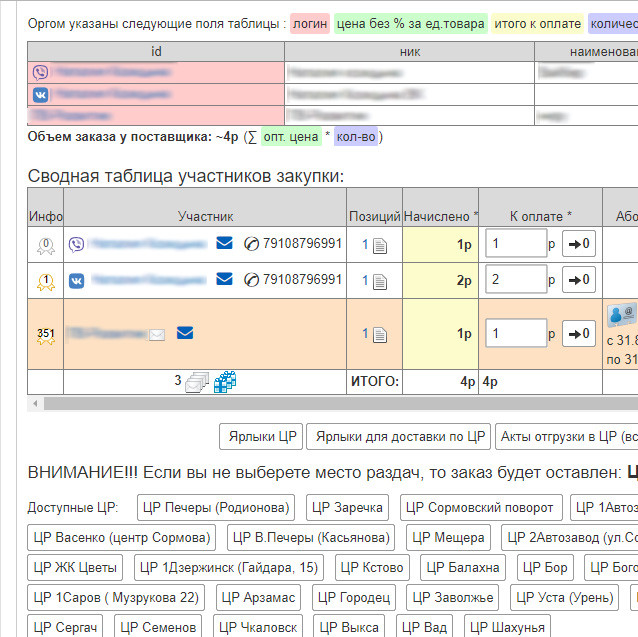Select ЦР Сормовский поворот
The width and height of the screenshot is (638, 637).
point(481,507)
